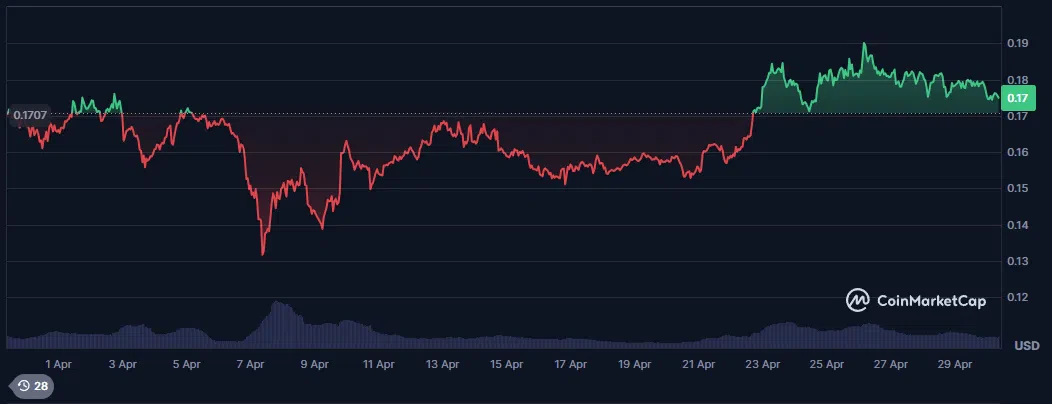Image resolution: width=1052 pixels, height=404 pixels.
Task: Click the 15 Apr date label
Action: click(507, 364)
